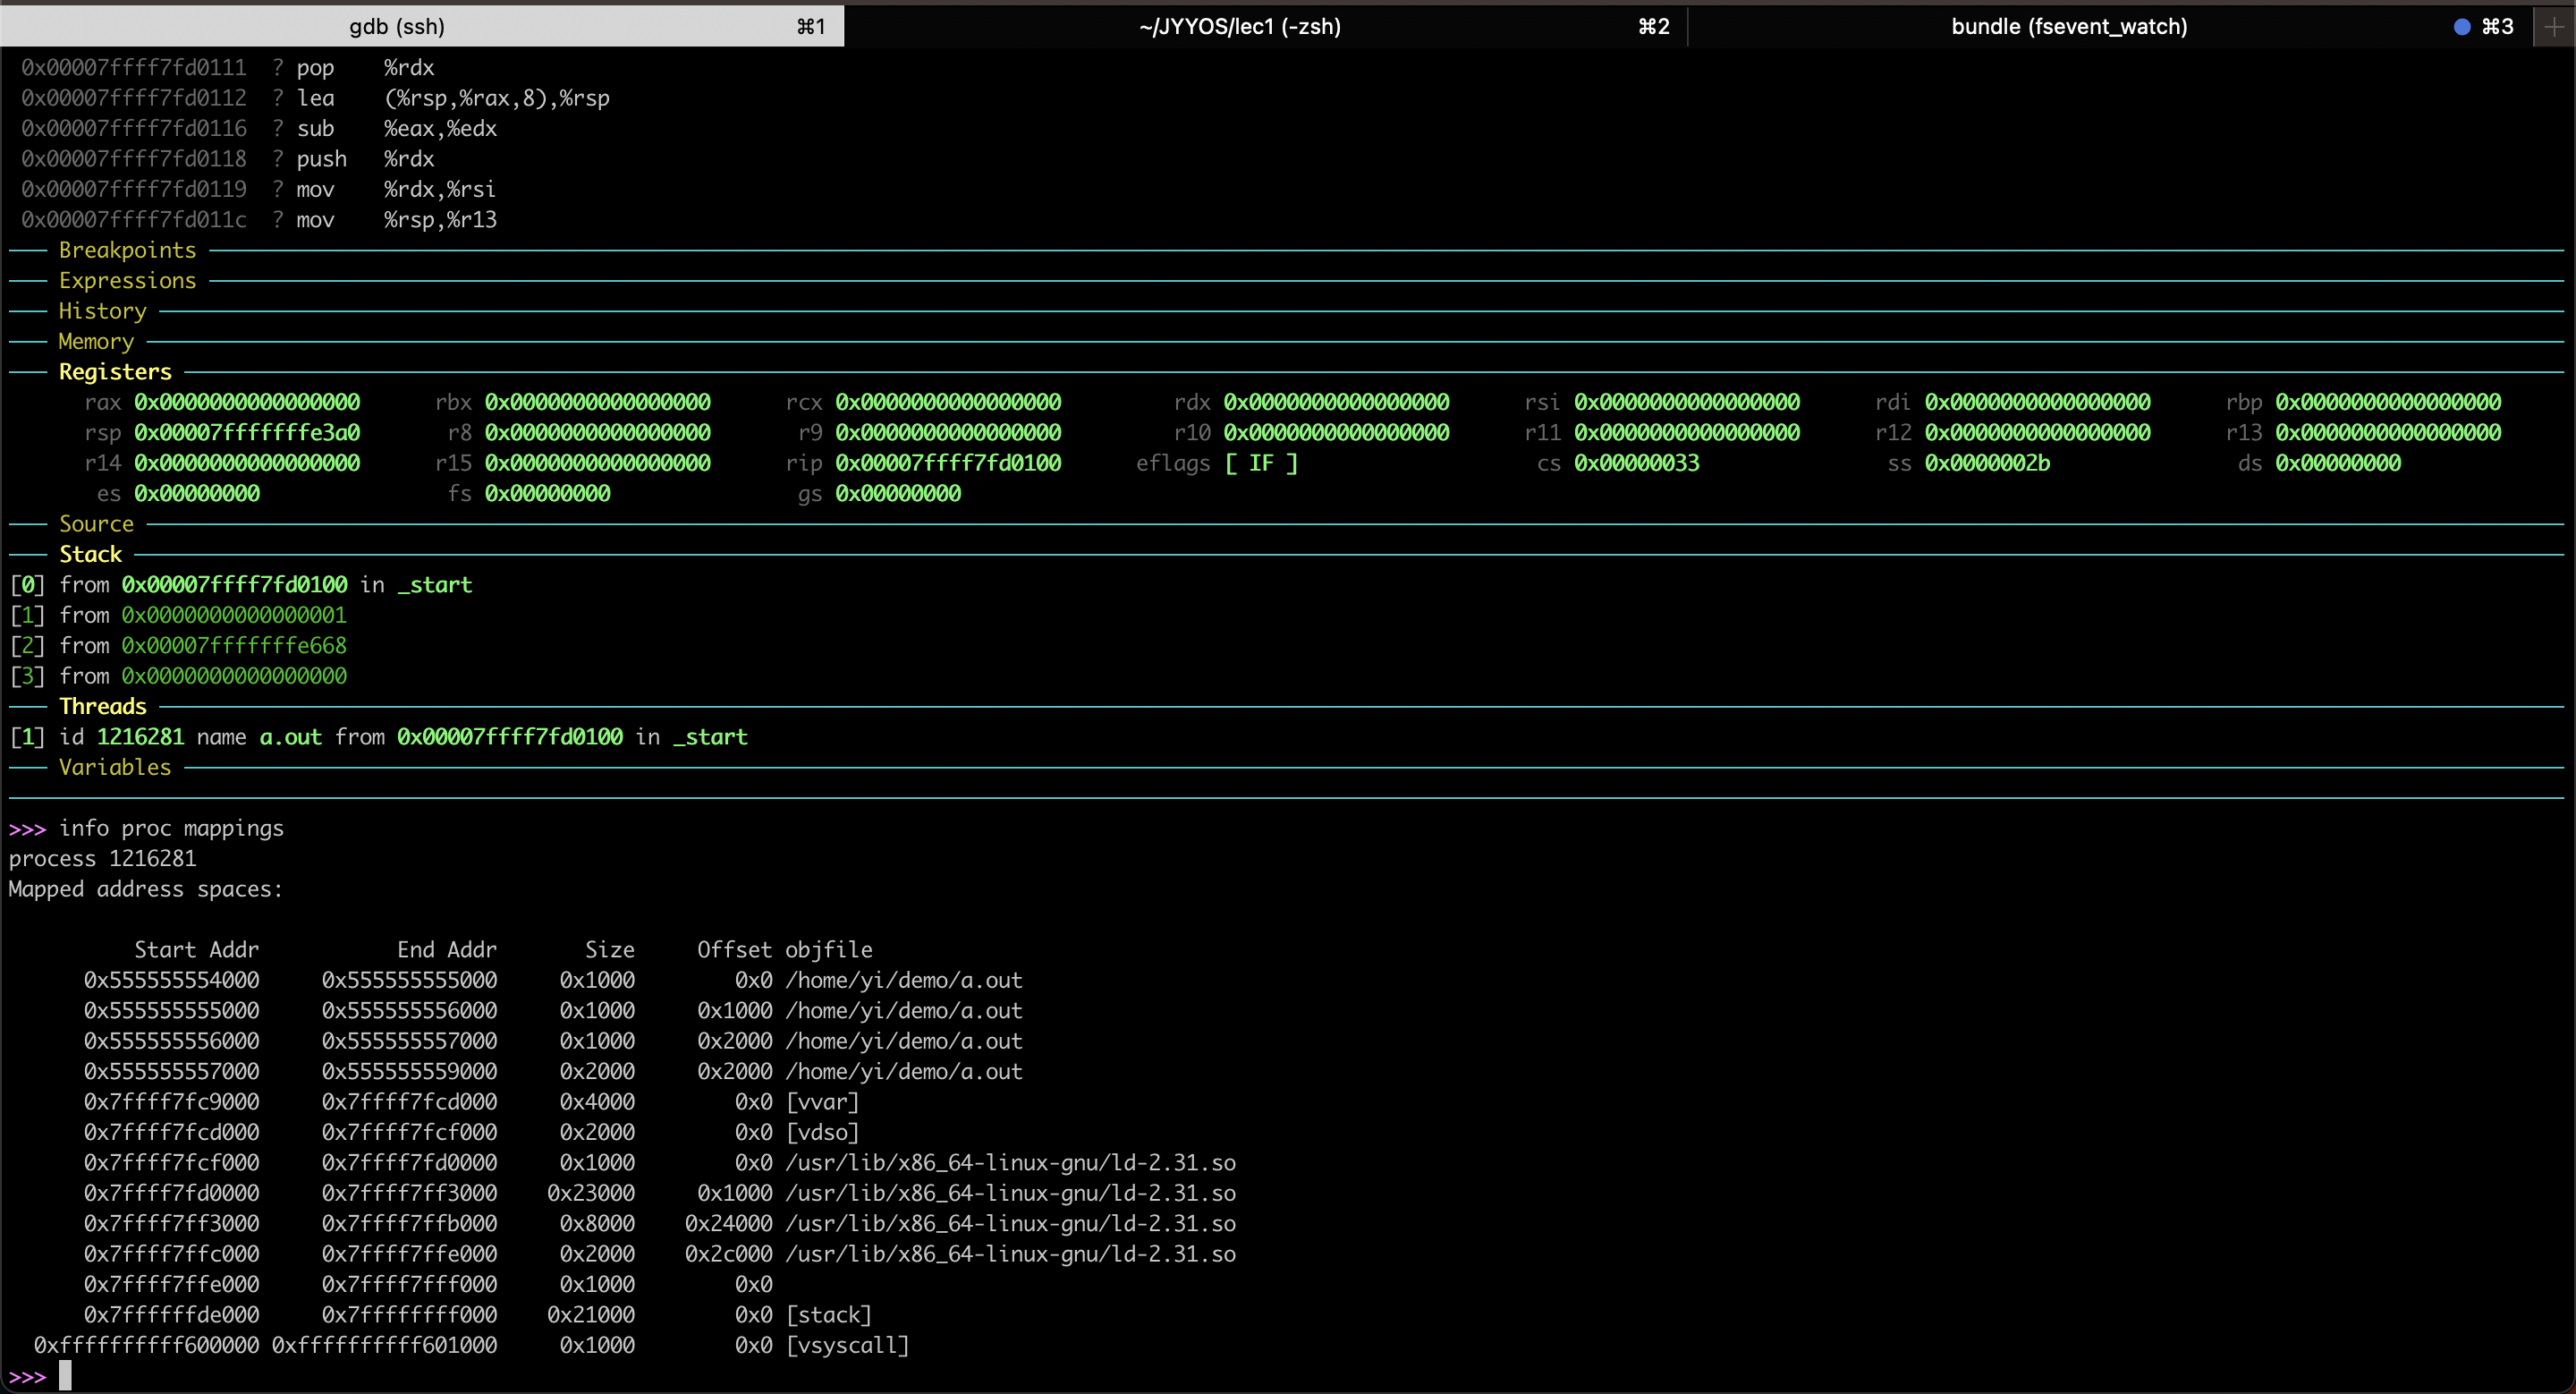The width and height of the screenshot is (2576, 1394).
Task: Click the rbp register value
Action: [x=2388, y=402]
